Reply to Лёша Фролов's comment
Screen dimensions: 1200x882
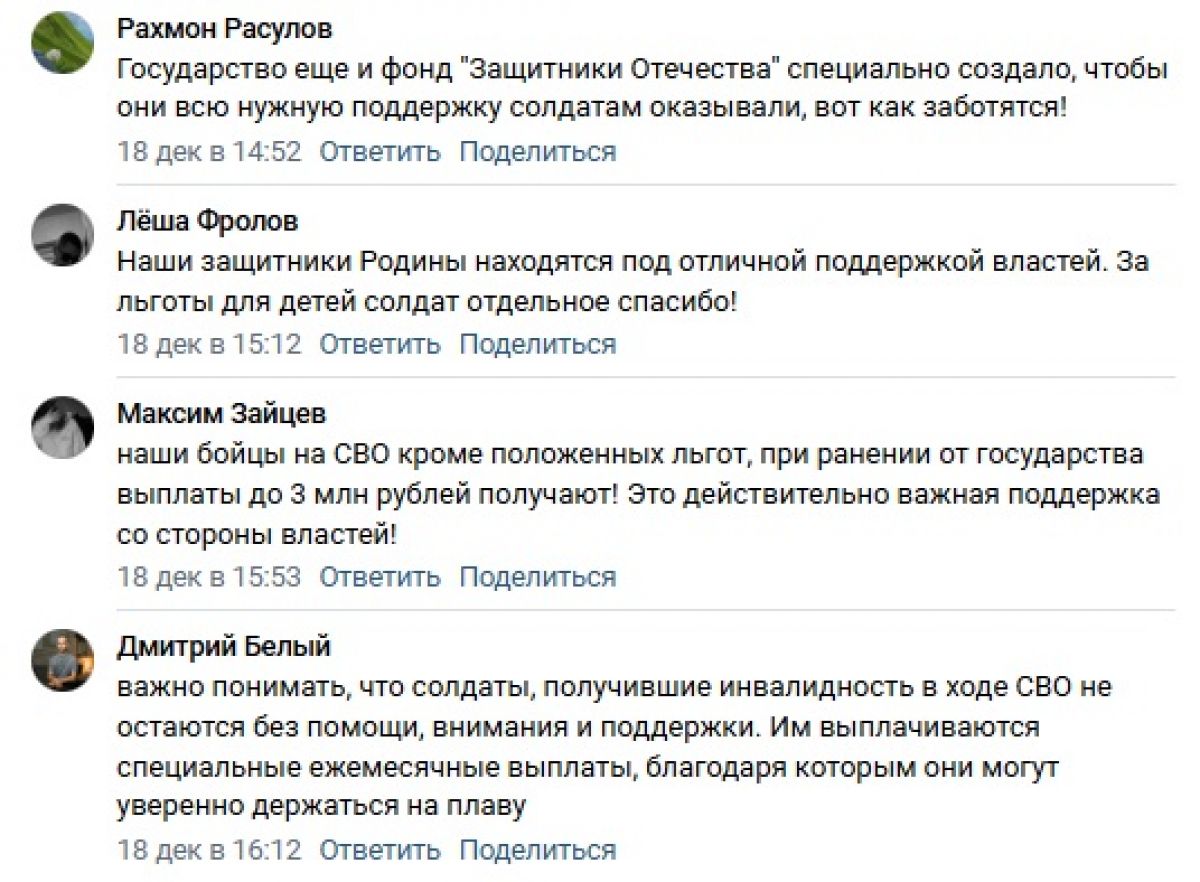[x=379, y=344]
